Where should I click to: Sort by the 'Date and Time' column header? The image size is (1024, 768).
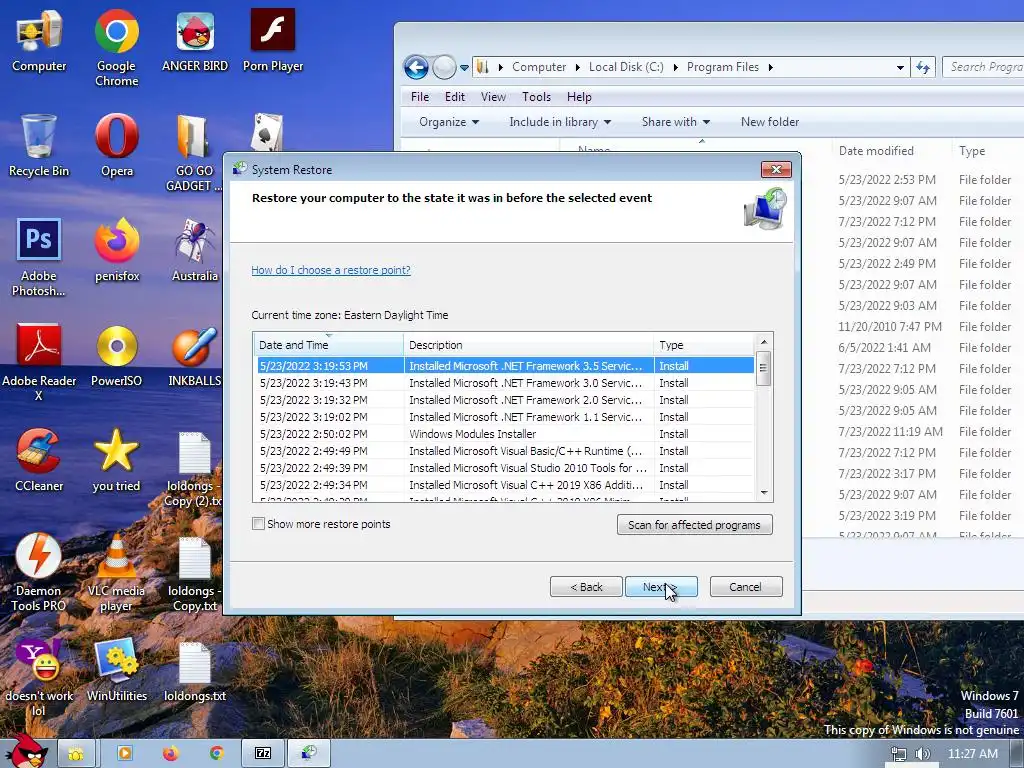[328, 345]
